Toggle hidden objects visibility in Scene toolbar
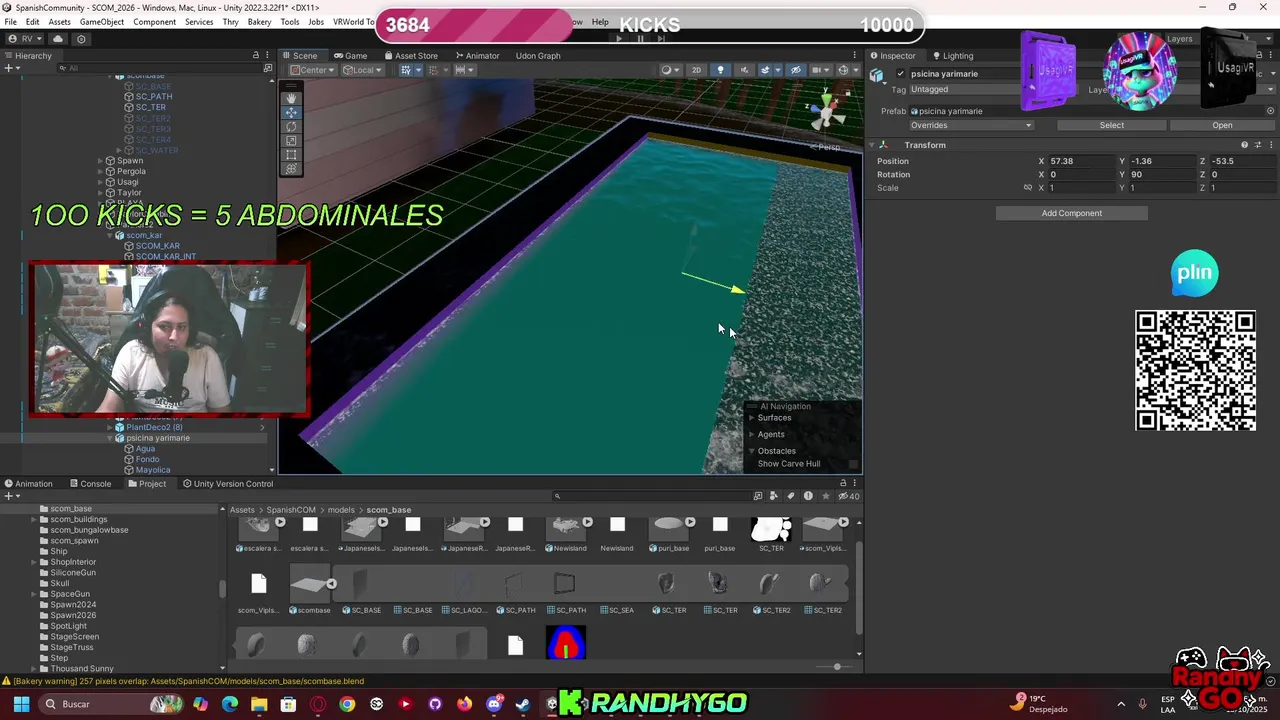The height and width of the screenshot is (720, 1280). (x=795, y=70)
